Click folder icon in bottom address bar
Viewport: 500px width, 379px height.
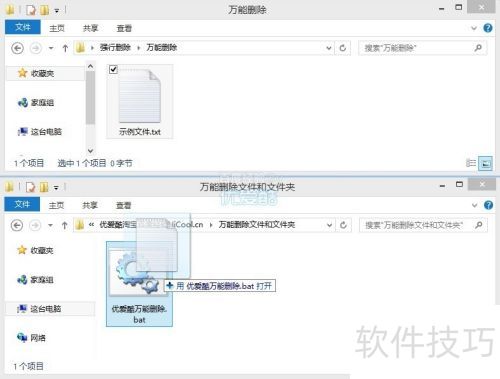point(79,225)
